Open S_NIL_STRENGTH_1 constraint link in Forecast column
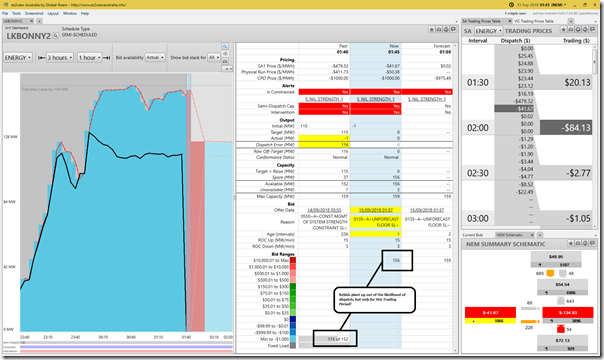 point(427,99)
